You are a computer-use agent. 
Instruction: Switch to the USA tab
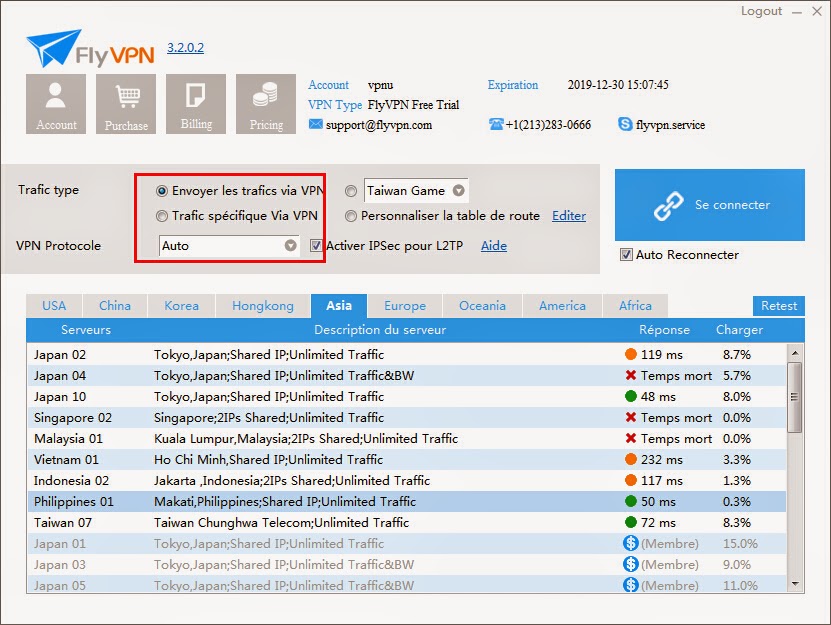tap(54, 306)
